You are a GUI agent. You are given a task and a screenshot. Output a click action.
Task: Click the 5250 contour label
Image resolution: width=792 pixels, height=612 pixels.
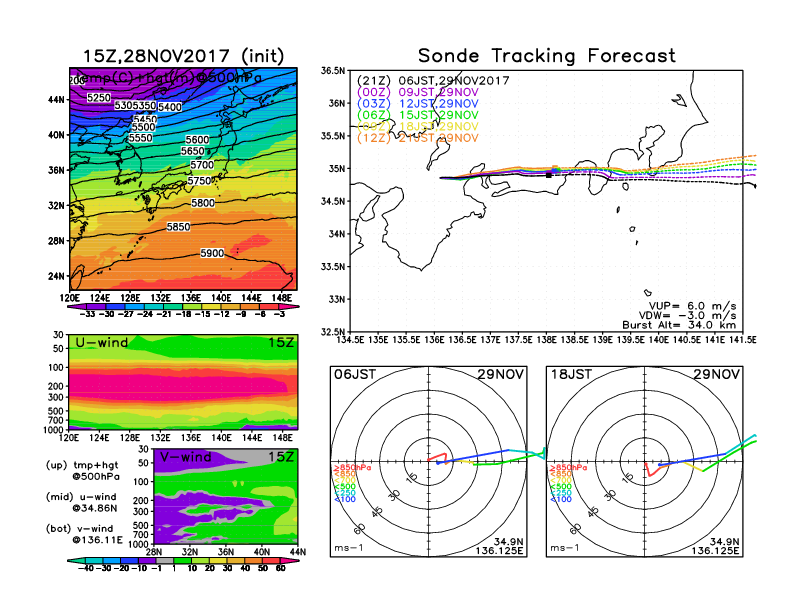98,97
